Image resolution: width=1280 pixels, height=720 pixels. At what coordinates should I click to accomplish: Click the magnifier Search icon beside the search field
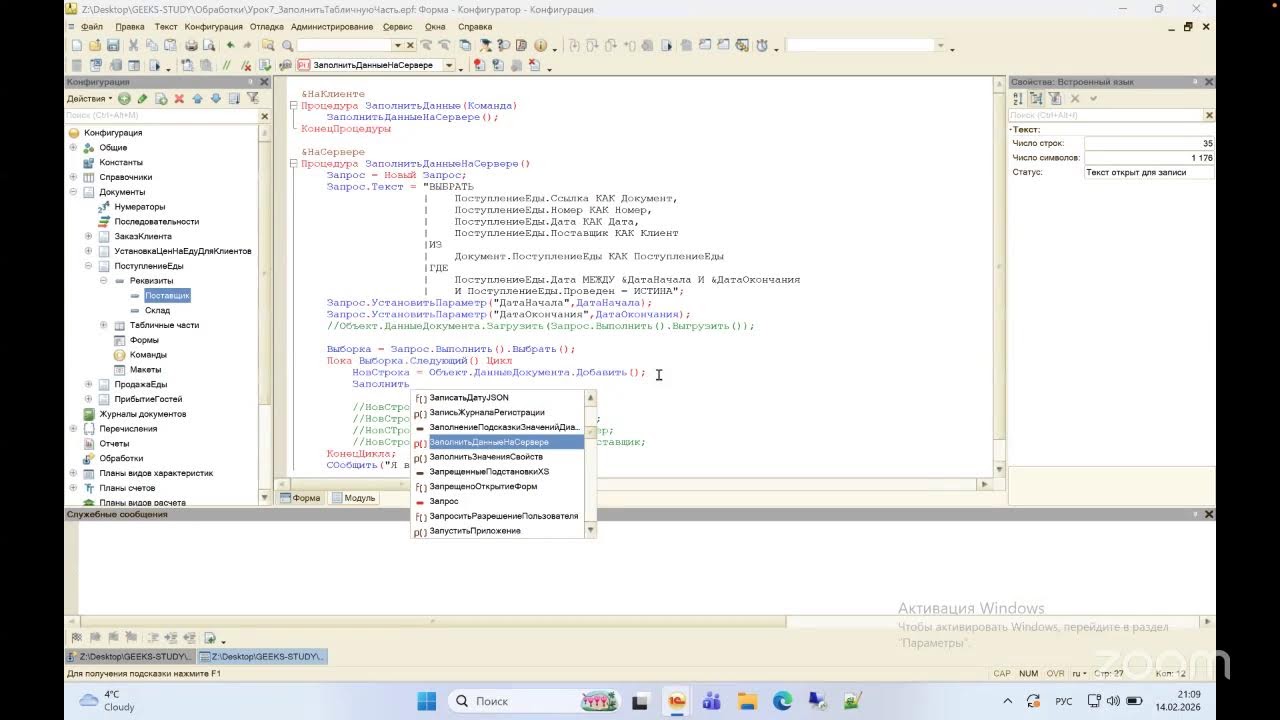287,45
